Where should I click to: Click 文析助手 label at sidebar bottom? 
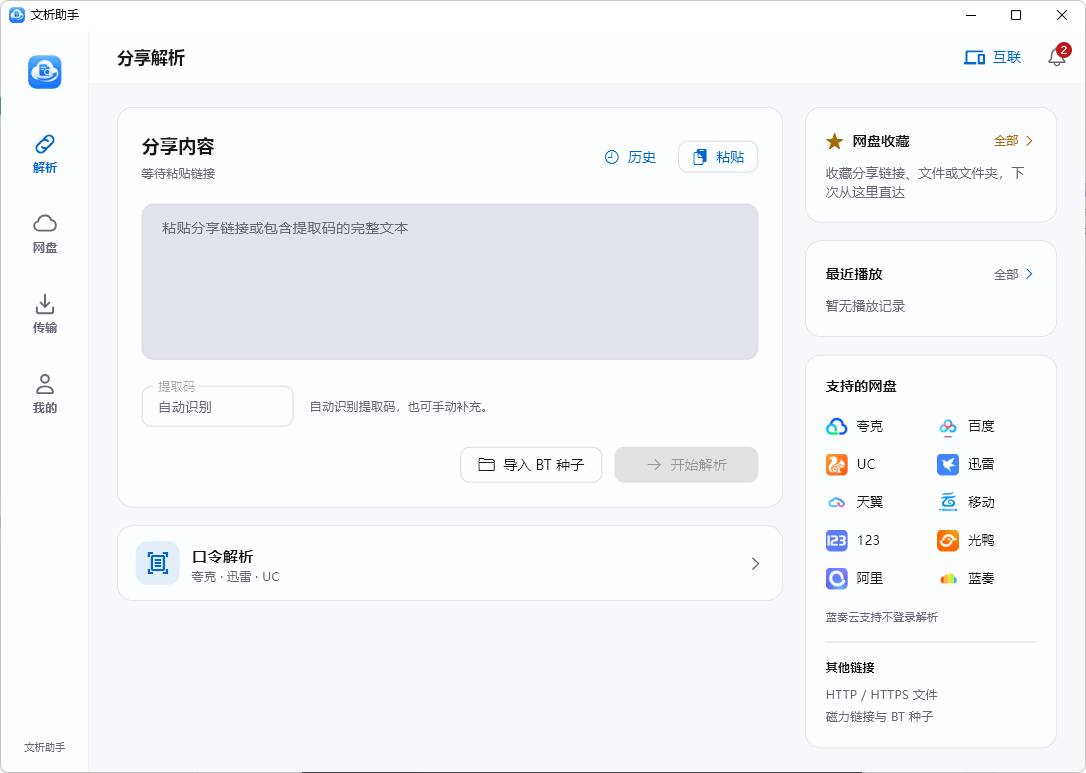[x=44, y=747]
